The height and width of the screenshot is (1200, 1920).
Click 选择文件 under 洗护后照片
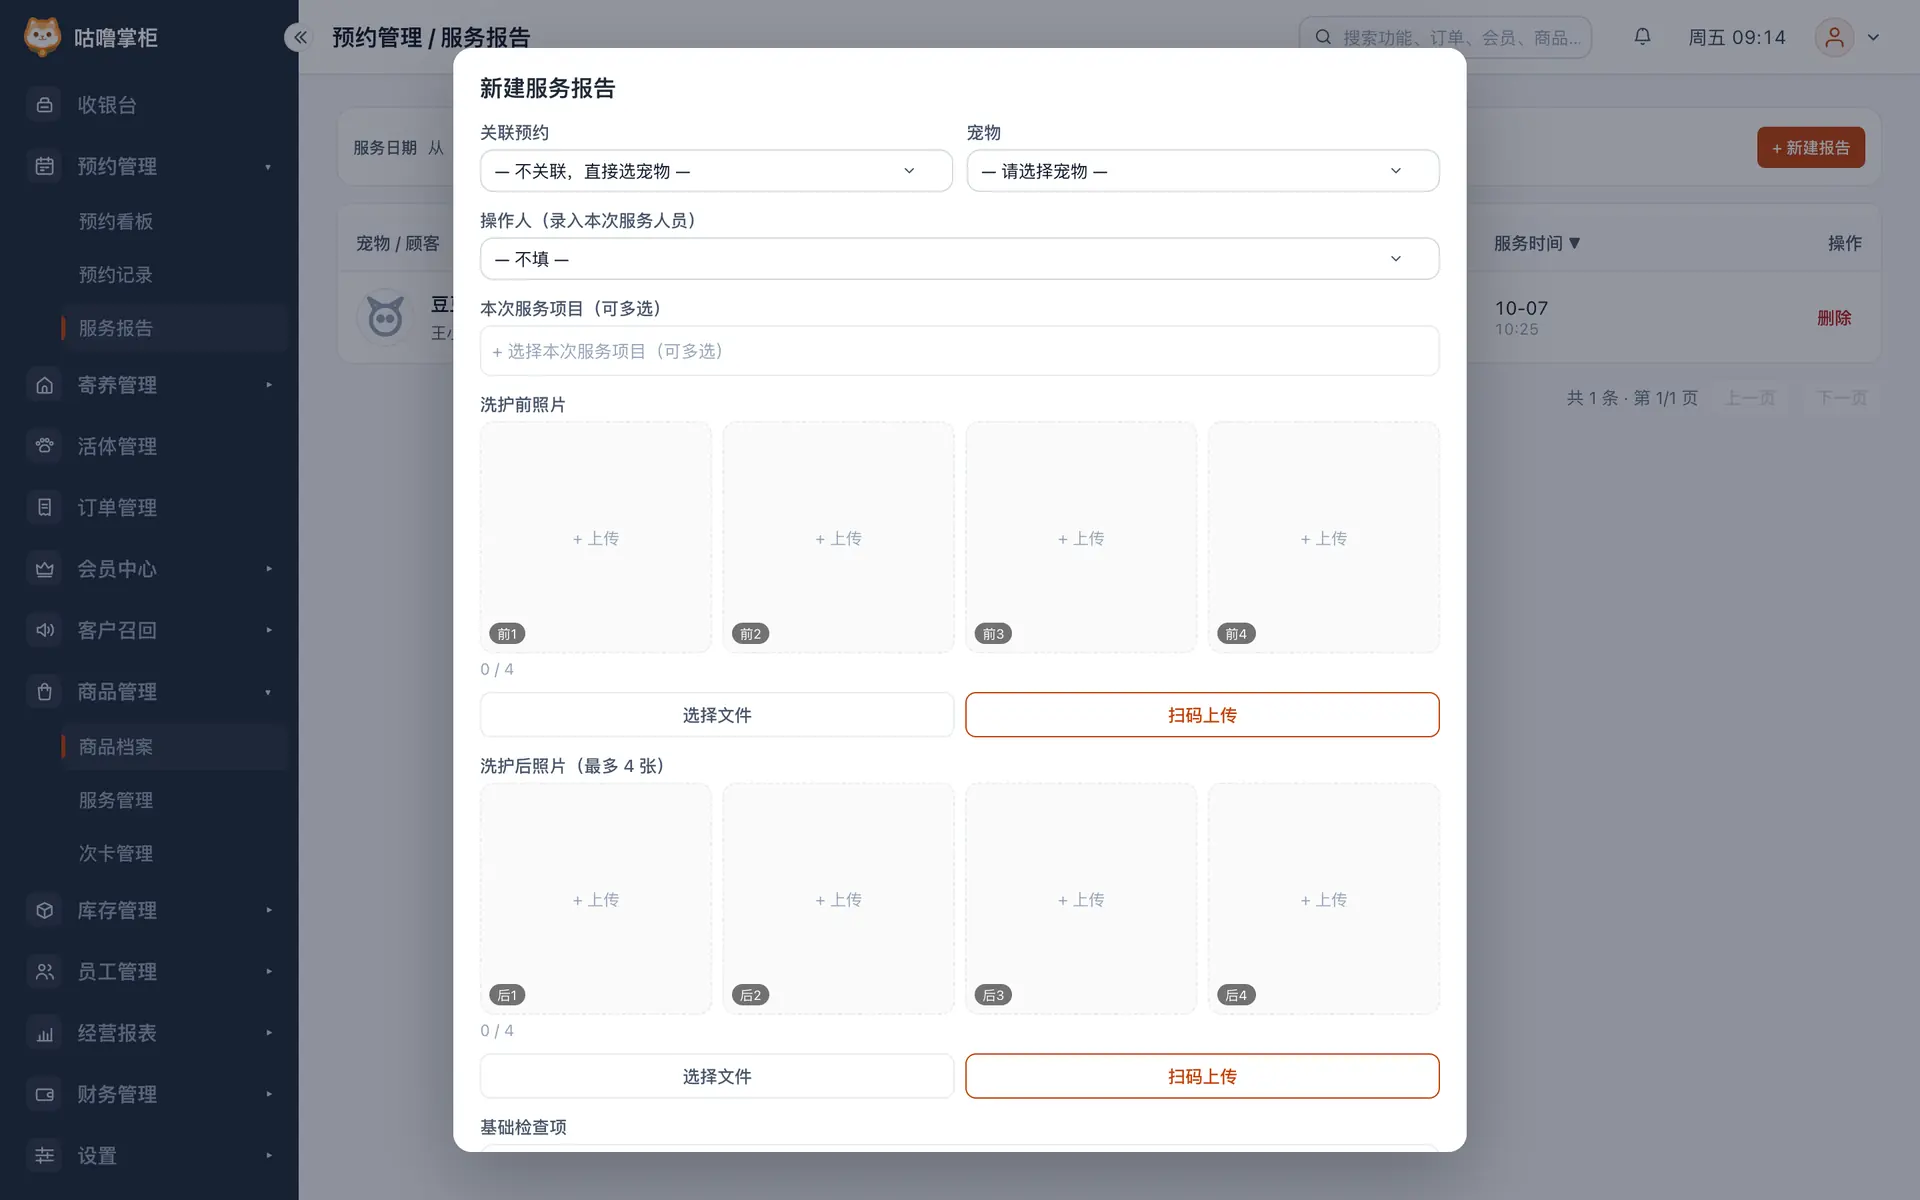(717, 1076)
